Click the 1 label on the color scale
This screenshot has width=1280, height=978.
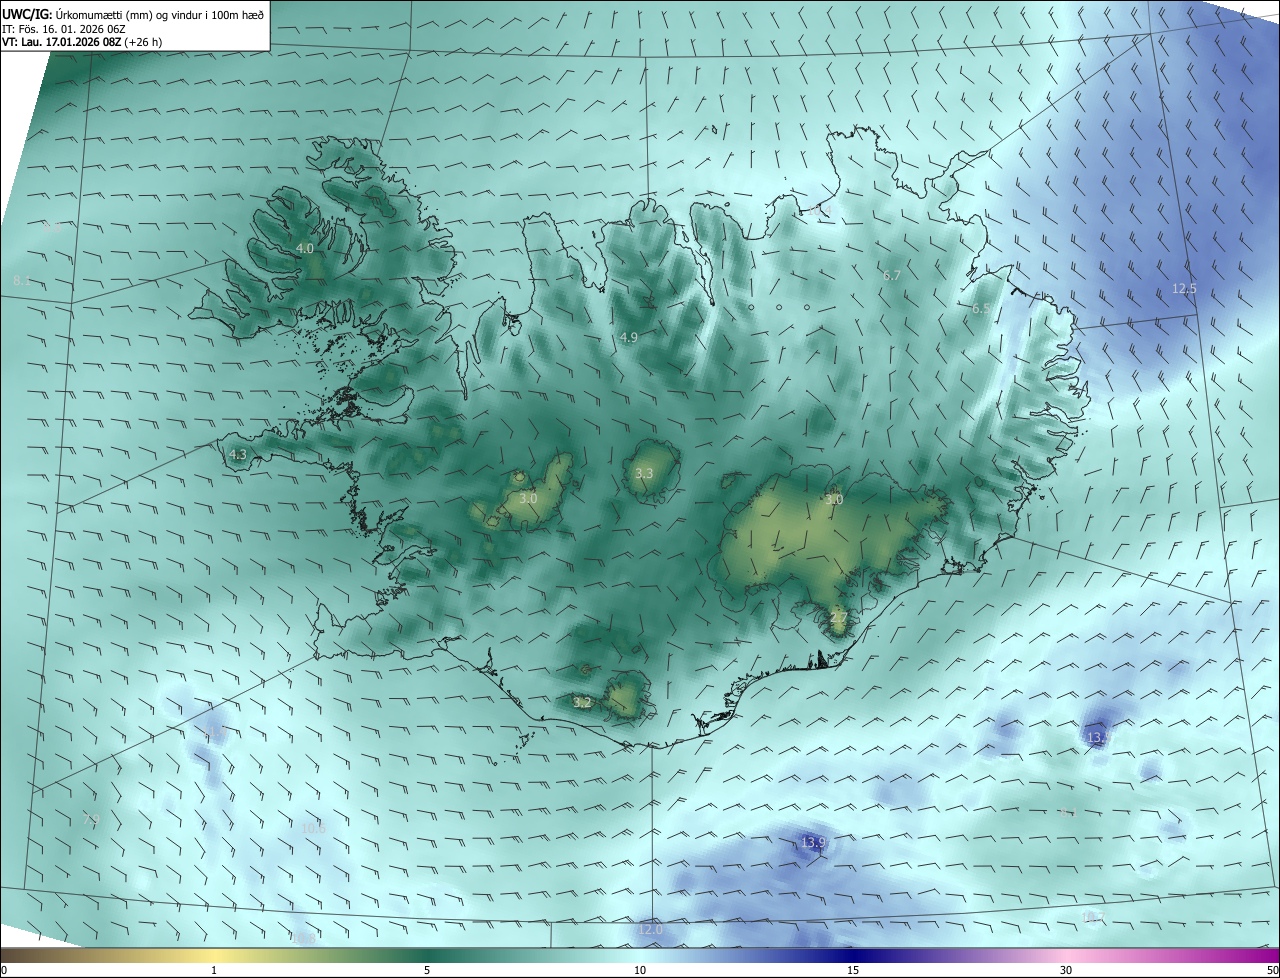click(x=214, y=970)
